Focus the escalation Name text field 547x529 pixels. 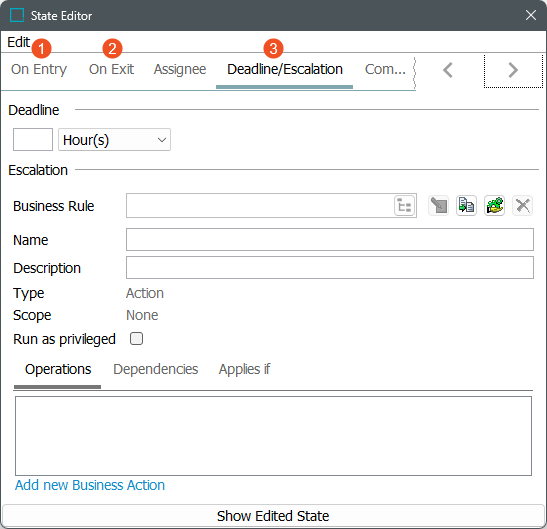[330, 240]
